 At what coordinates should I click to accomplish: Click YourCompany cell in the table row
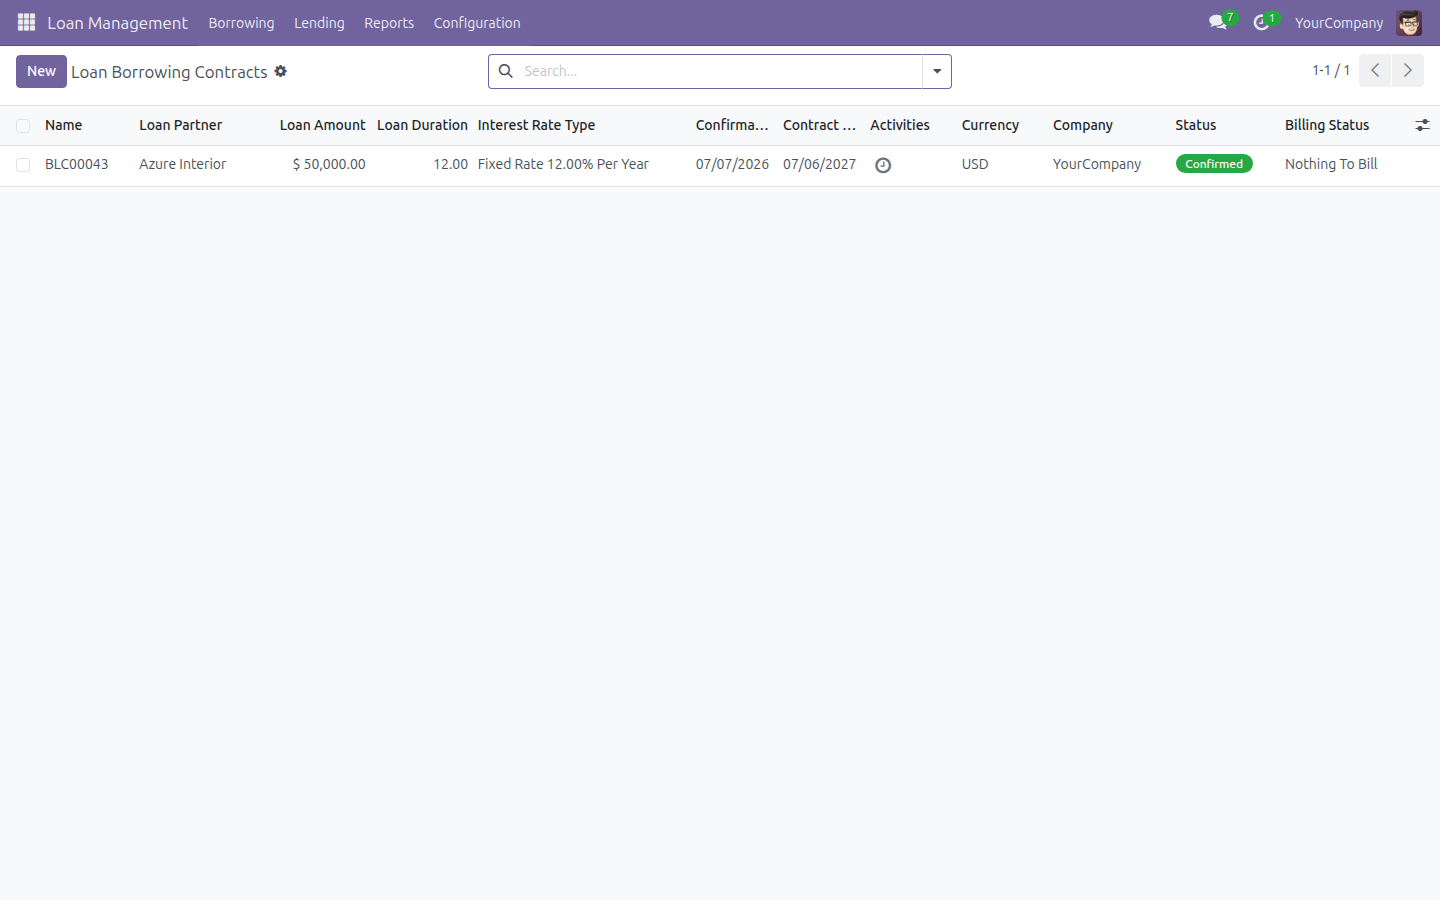click(x=1097, y=164)
